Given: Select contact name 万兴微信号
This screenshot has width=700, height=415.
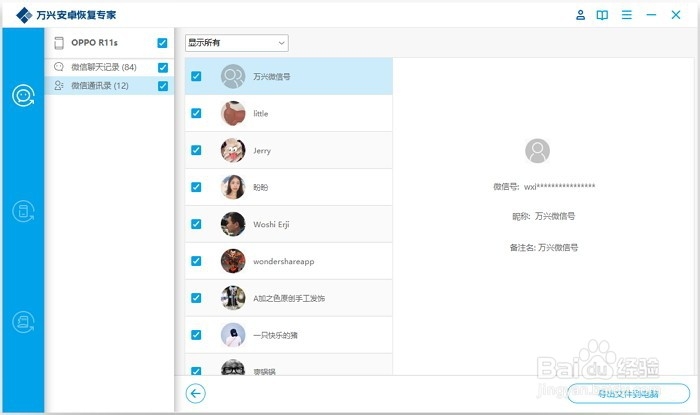Looking at the screenshot, I should [271, 77].
